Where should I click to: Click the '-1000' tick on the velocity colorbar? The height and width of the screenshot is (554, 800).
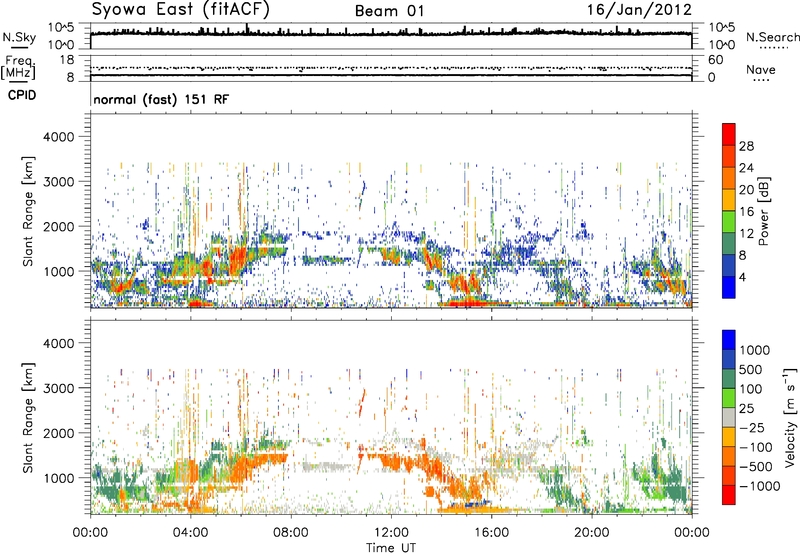[759, 486]
